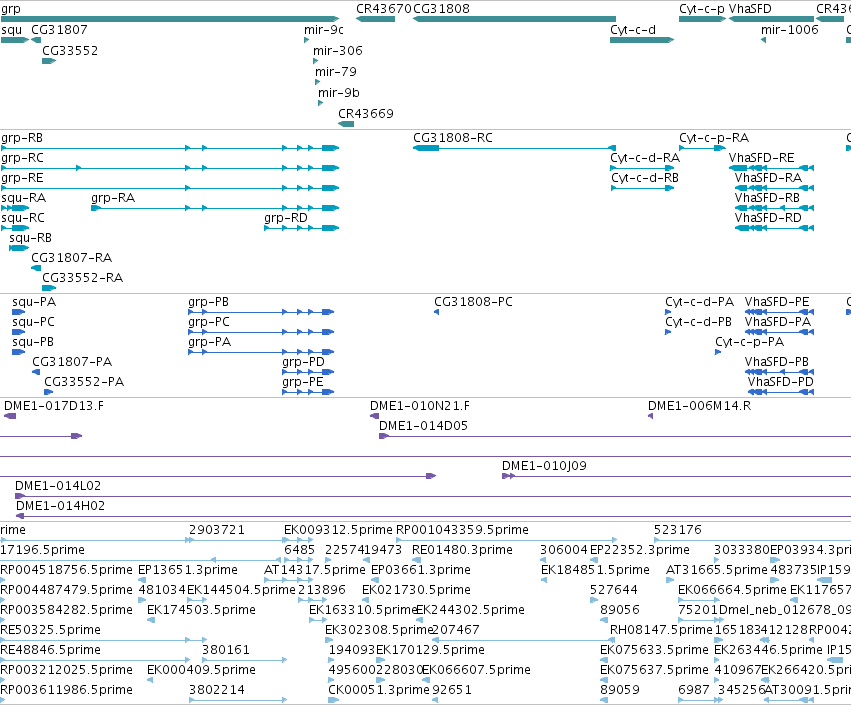Select the DME1-010J09 clone feature
Viewport: 851px width, 705px height.
pyautogui.click(x=676, y=477)
